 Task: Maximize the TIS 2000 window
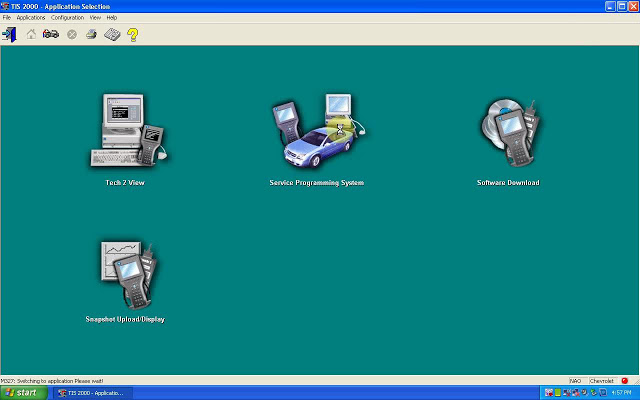click(x=622, y=6)
